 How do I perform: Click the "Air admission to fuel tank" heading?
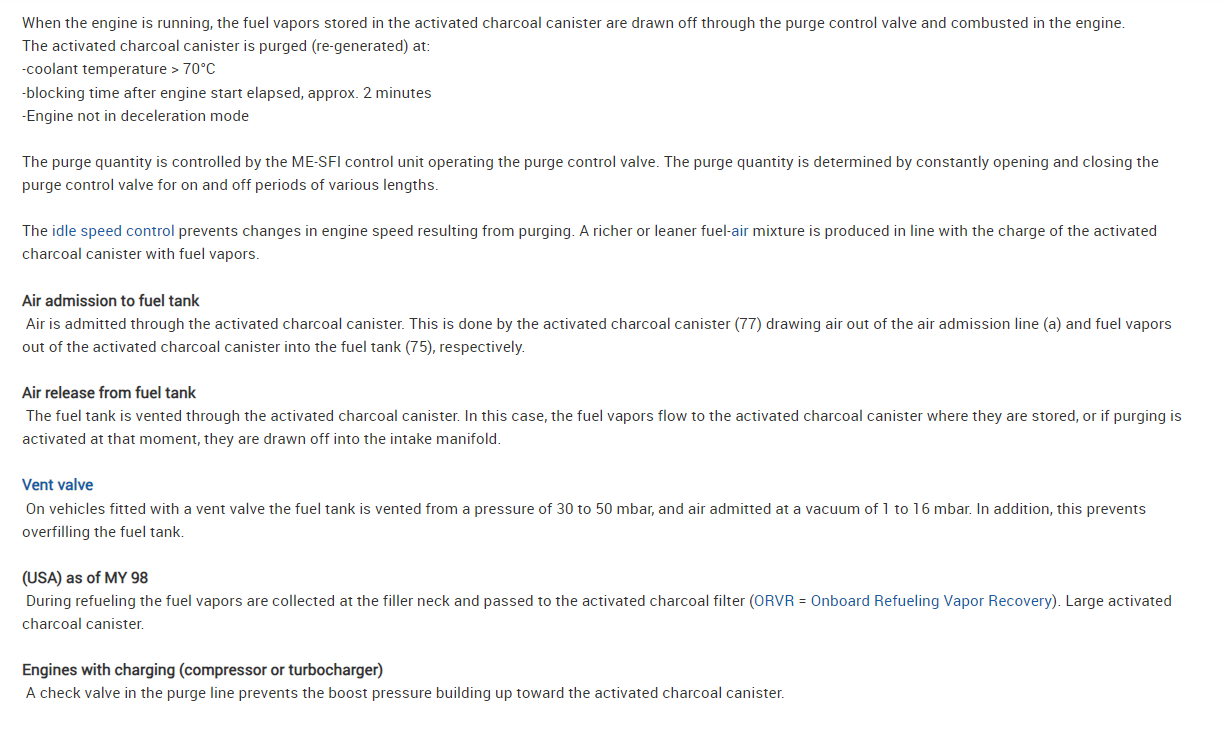[111, 301]
